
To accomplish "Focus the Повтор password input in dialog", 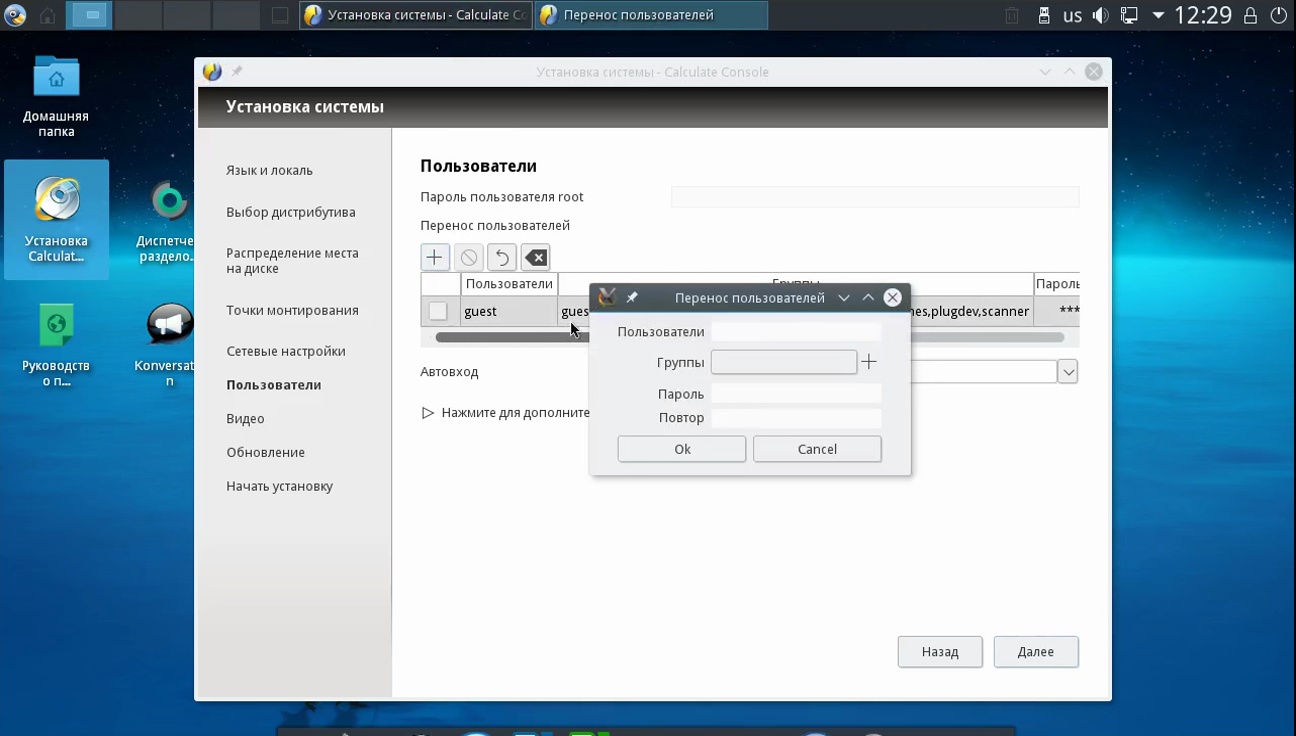I will (x=796, y=418).
